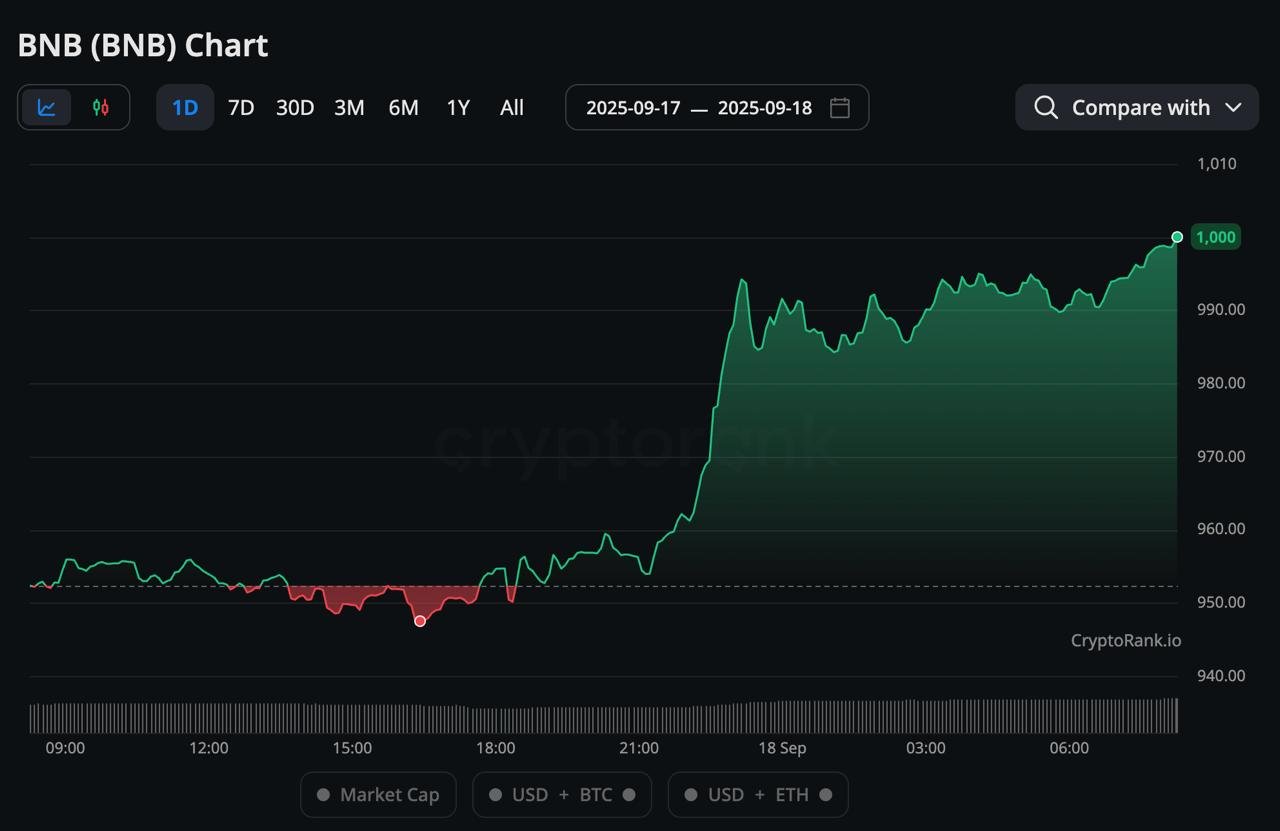1280x831 pixels.
Task: Open the Compare with dropdown
Action: pos(1137,107)
